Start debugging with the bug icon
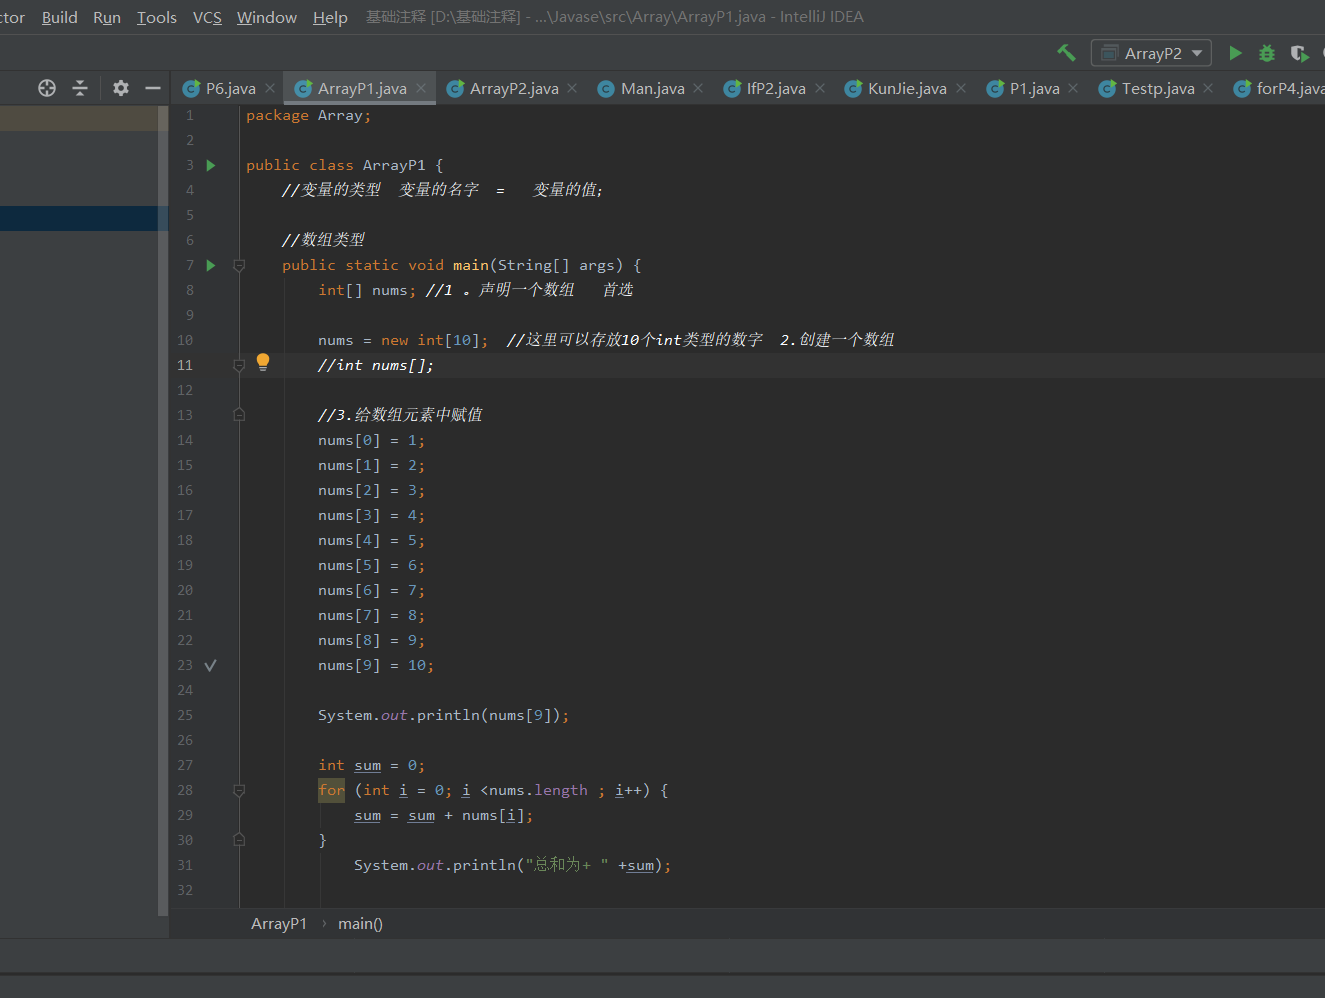 1267,53
